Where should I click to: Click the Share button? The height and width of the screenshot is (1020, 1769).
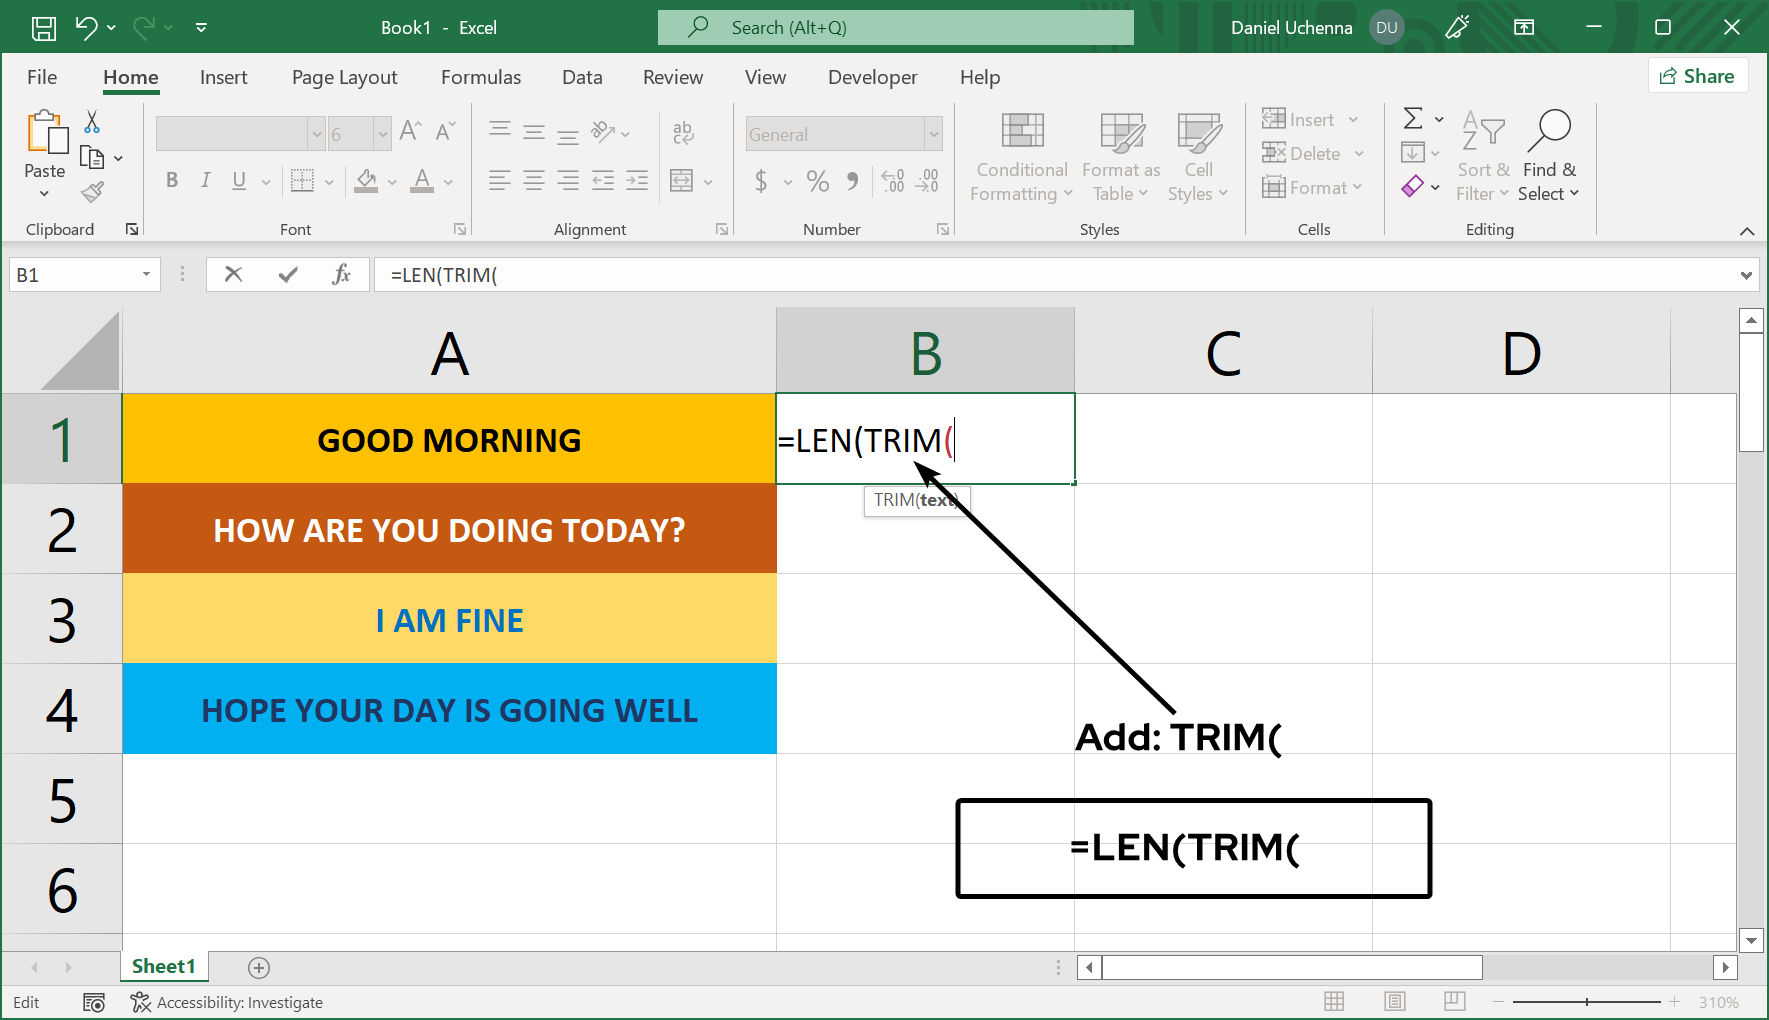[1697, 76]
